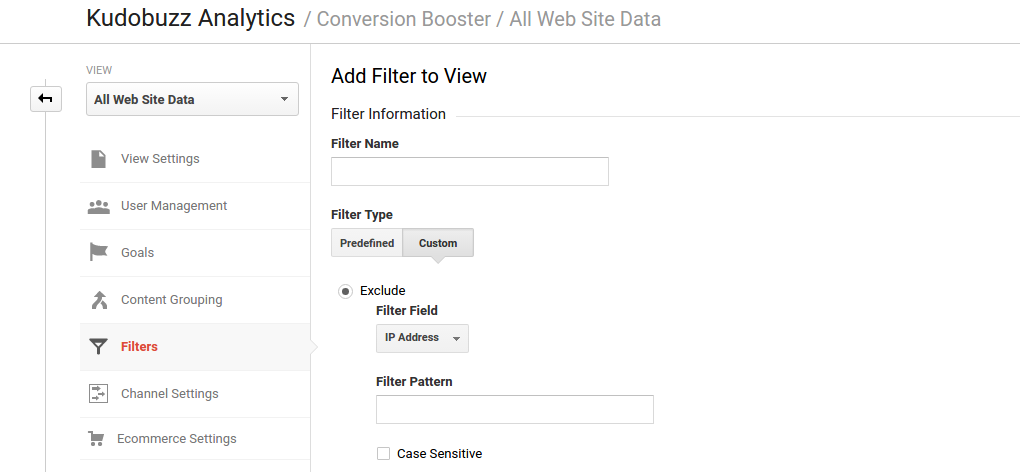Click the Ecommerce Settings cart icon
This screenshot has width=1020, height=472.
tap(96, 439)
